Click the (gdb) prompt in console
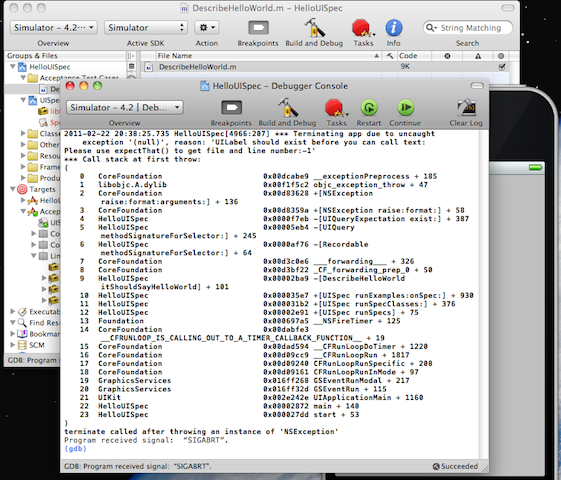 (75, 449)
